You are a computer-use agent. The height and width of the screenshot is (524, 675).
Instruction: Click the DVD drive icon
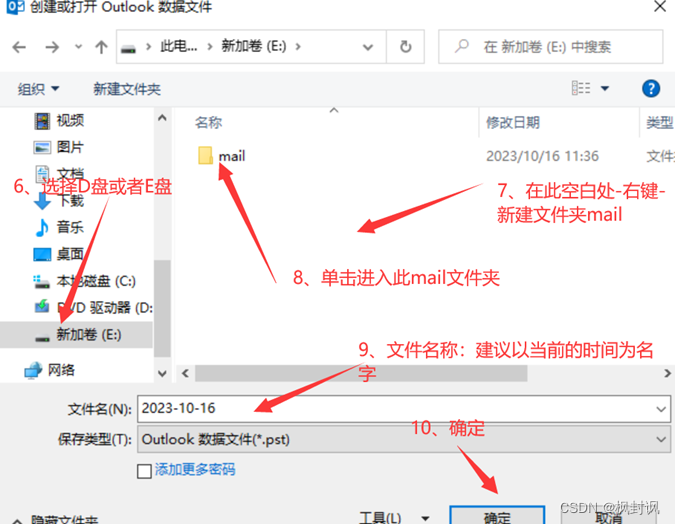coord(42,307)
